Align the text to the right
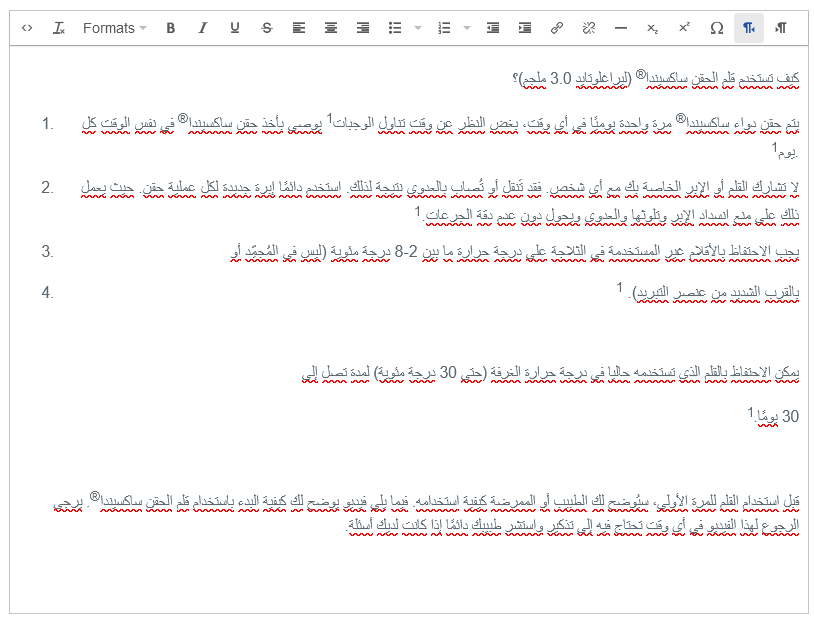Screen dimensions: 814x619 coord(363,28)
